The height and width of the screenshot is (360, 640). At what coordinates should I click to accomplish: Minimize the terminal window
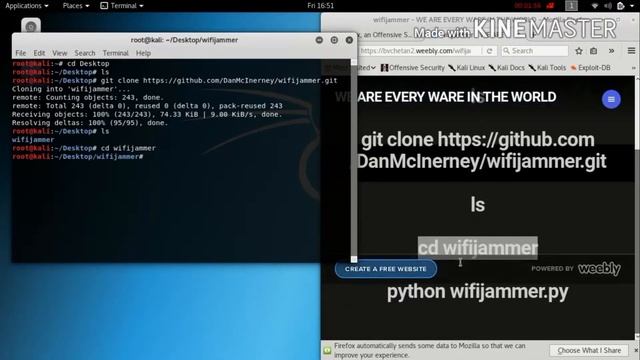click(319, 40)
